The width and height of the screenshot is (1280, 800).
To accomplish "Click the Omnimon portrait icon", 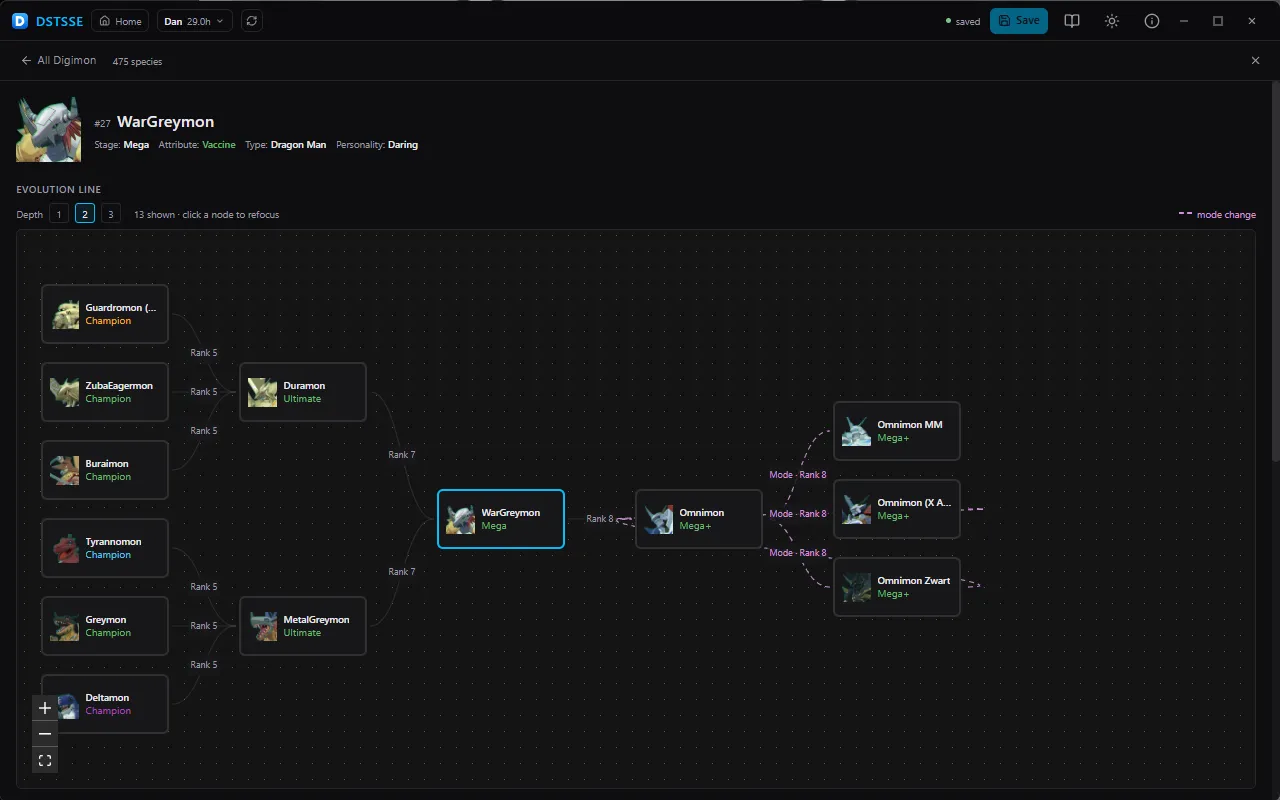I will (x=659, y=519).
